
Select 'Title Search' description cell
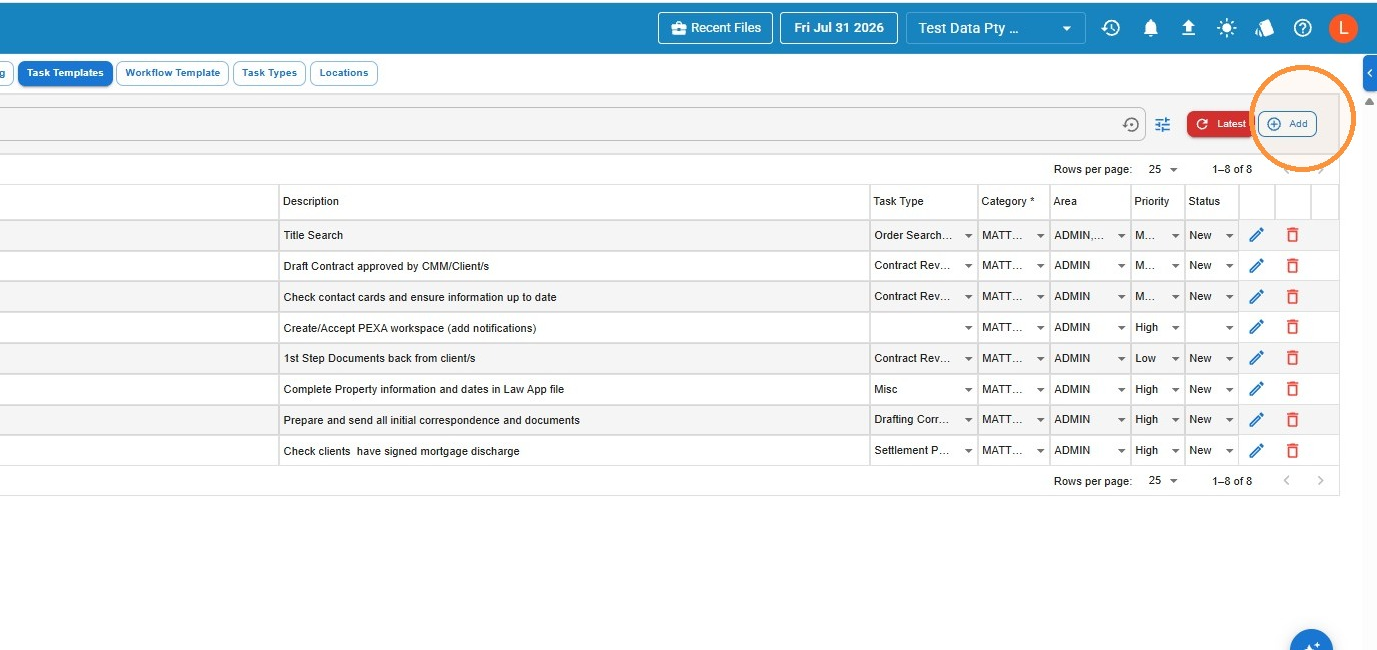[575, 235]
